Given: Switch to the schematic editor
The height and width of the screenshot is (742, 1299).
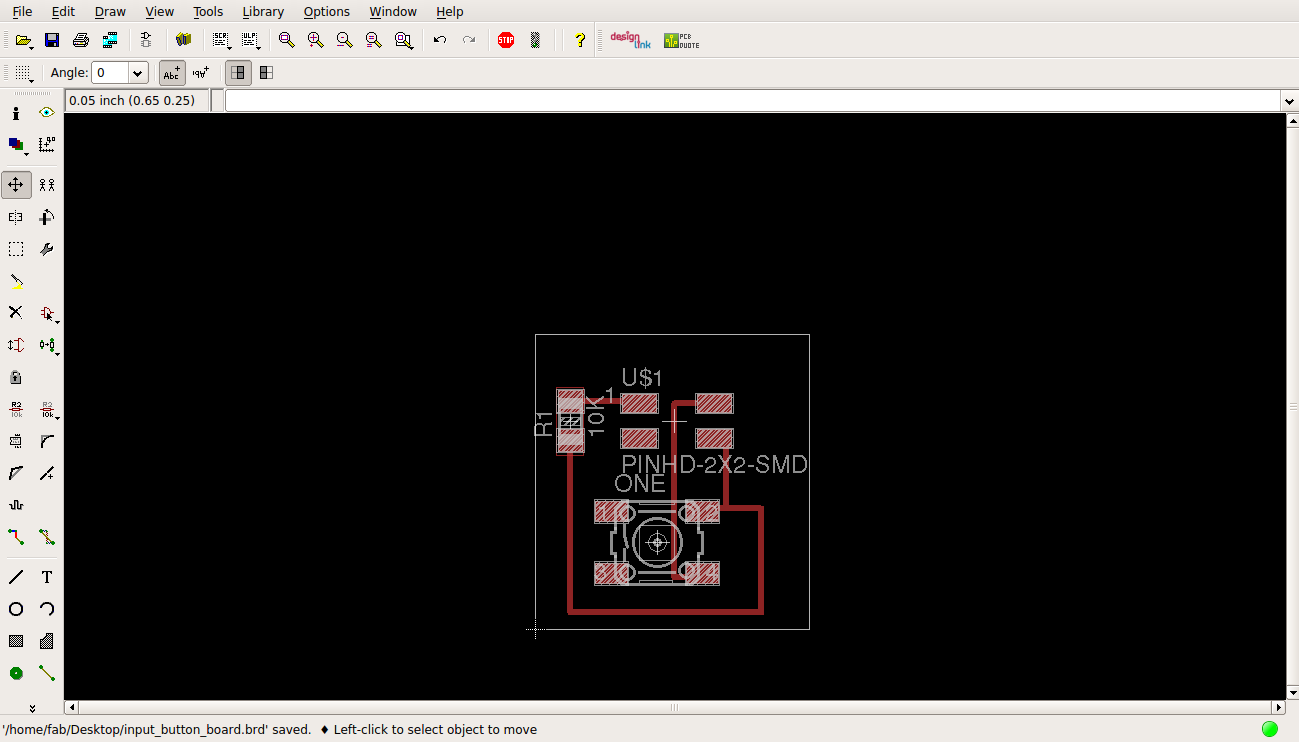Looking at the screenshot, I should coord(146,40).
